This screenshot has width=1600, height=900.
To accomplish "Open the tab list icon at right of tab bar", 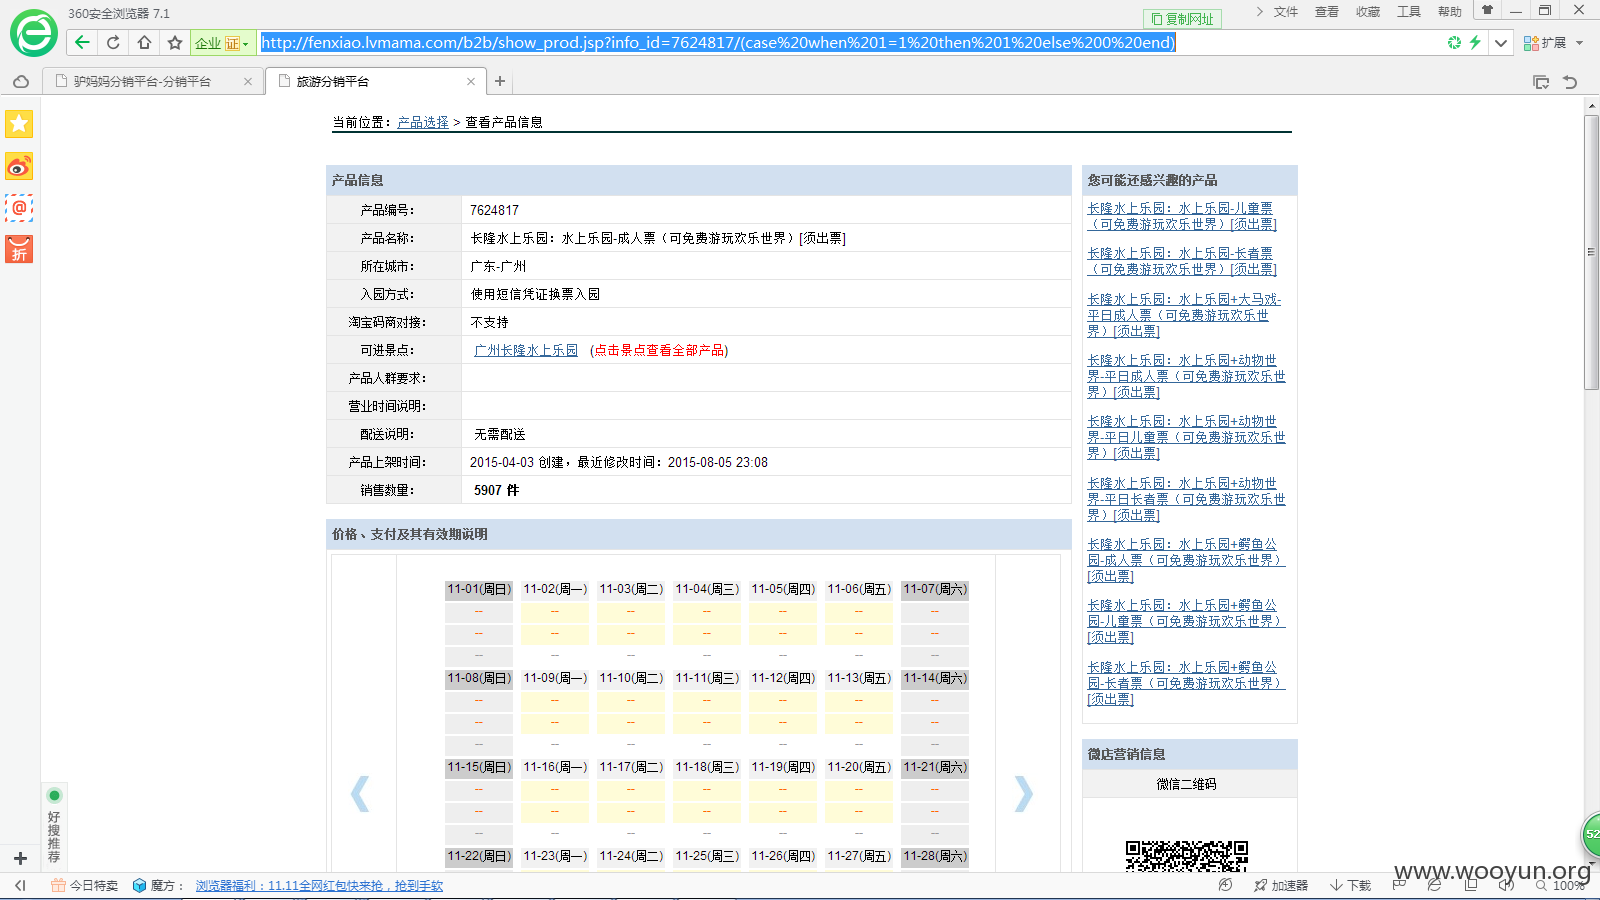I will click(1541, 82).
